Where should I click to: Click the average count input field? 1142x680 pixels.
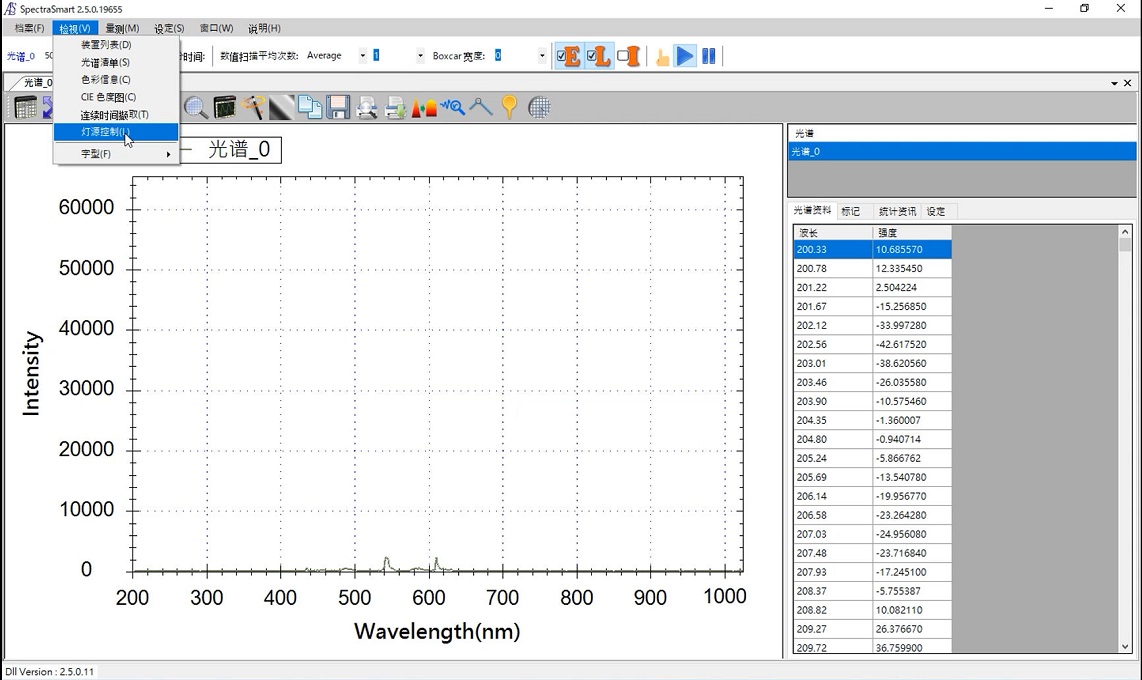[x=393, y=55]
